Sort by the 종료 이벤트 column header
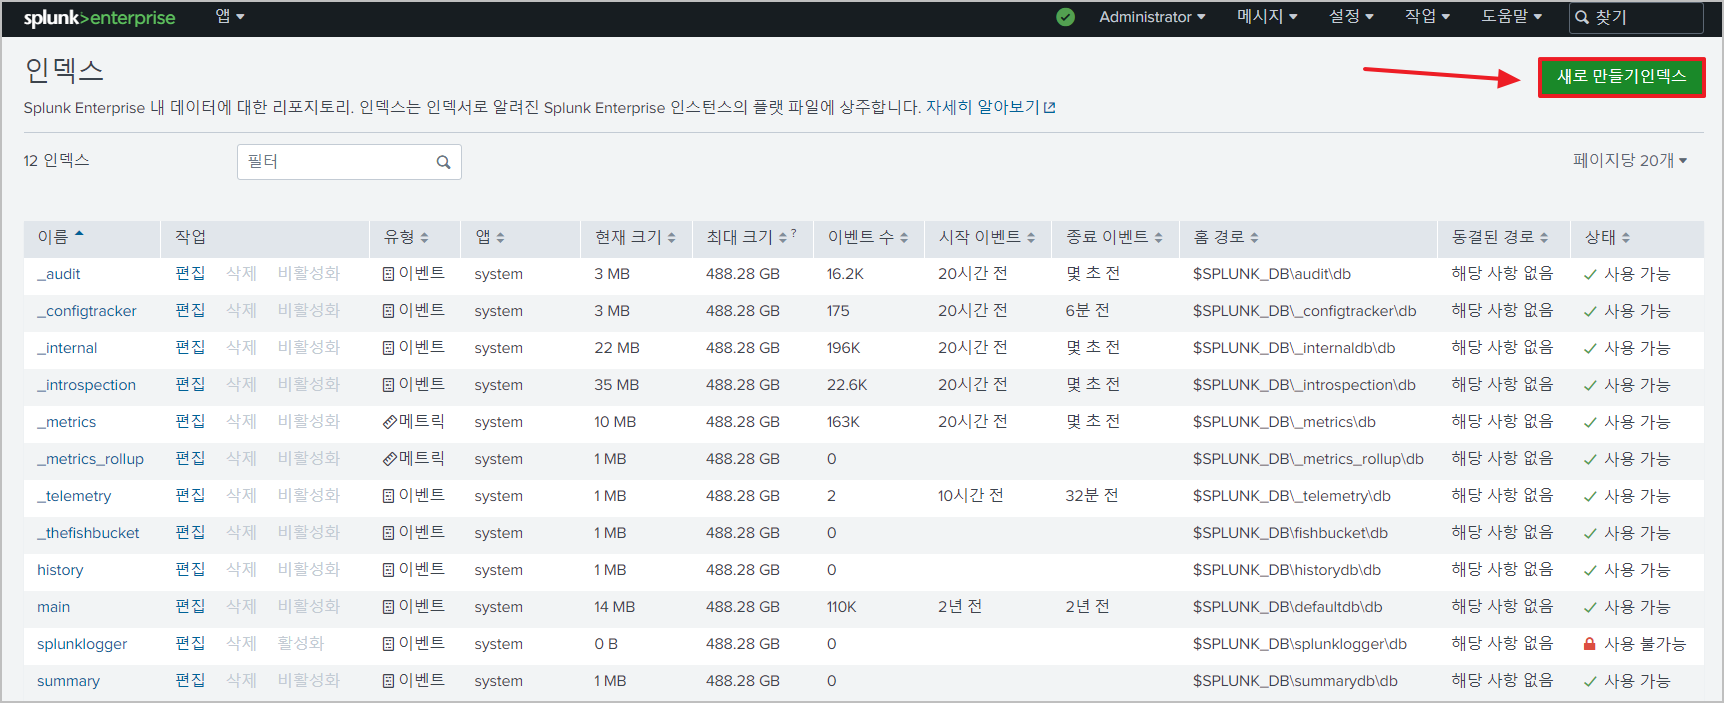Screen dimensions: 1724x703 1114,237
